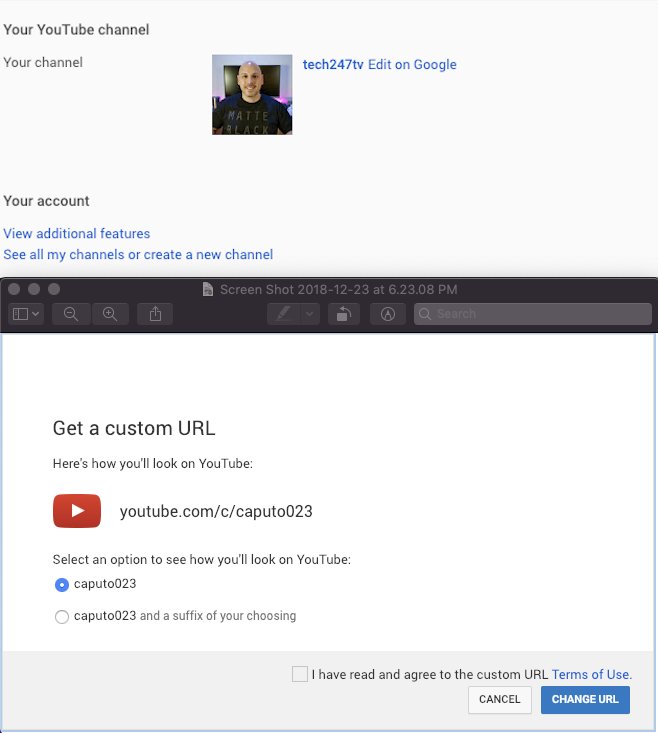Click the CHANGE URL button
658x733 pixels.
point(585,699)
